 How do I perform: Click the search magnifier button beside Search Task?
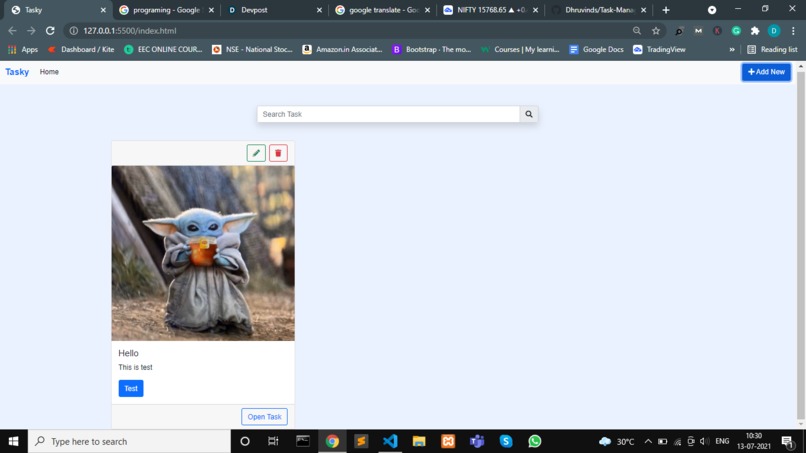[528, 114]
